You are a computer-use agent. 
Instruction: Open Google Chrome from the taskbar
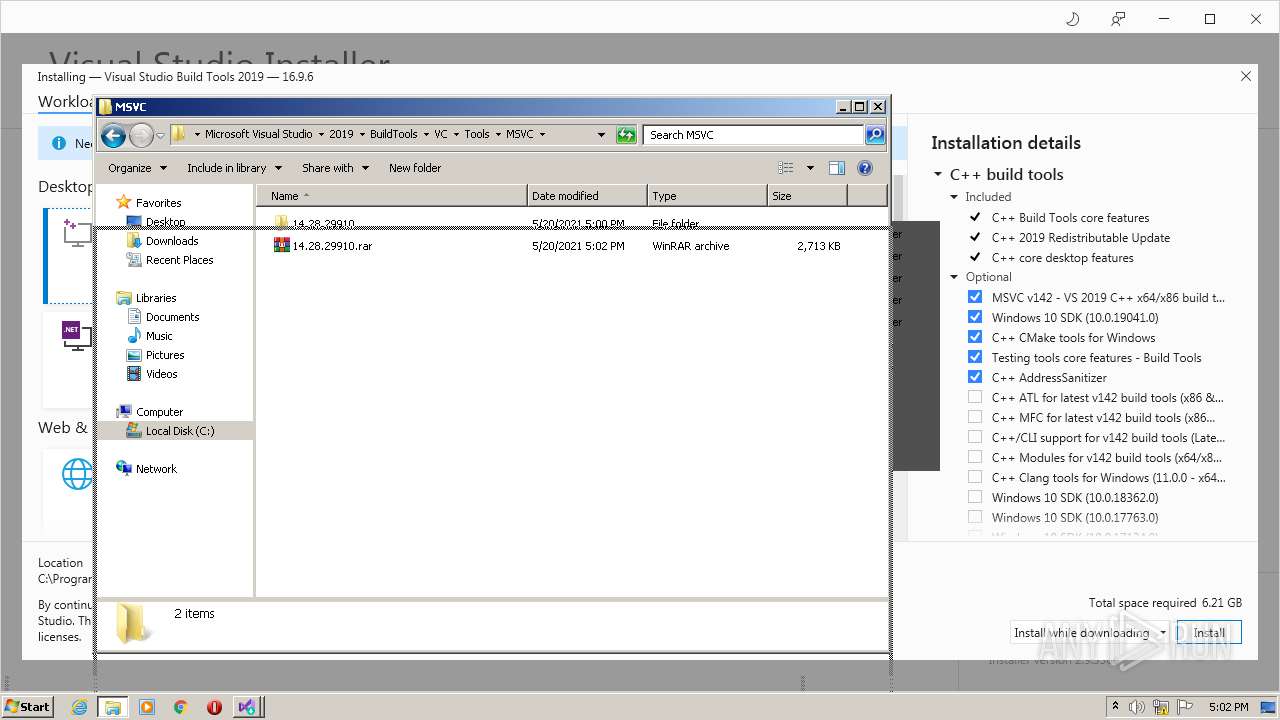tap(181, 707)
